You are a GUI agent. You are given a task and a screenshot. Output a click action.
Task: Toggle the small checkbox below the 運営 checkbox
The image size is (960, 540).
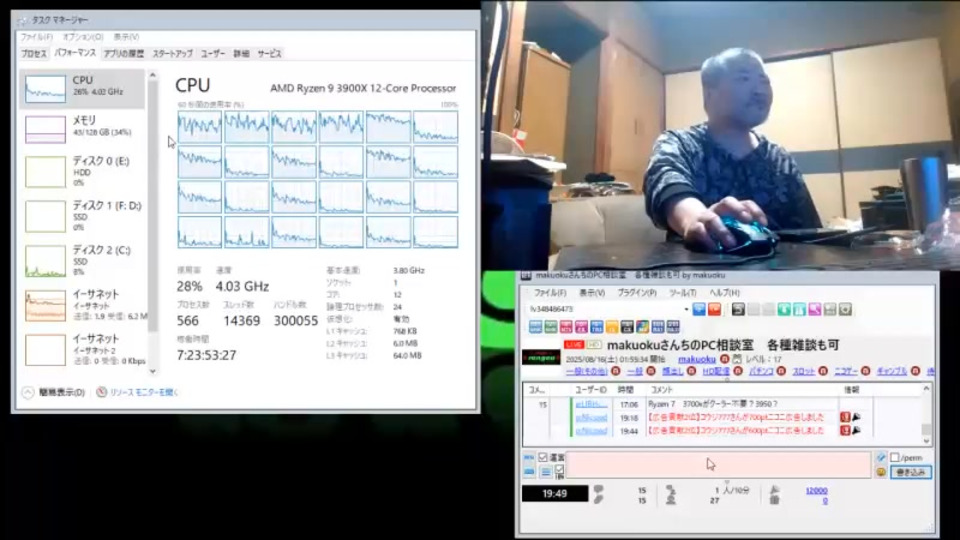tap(559, 469)
